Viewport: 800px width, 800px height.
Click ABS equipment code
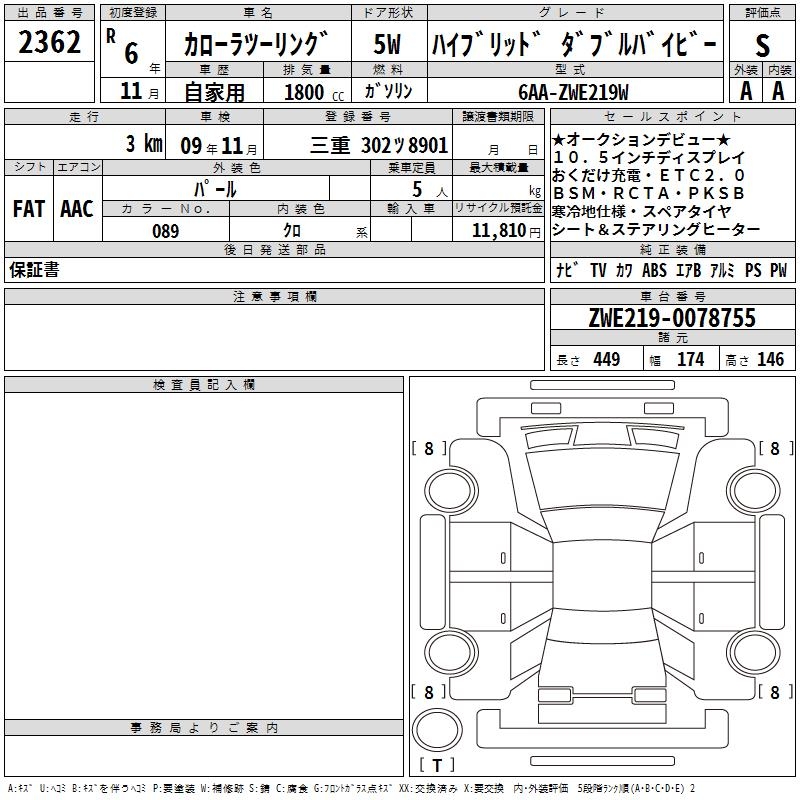pos(654,270)
